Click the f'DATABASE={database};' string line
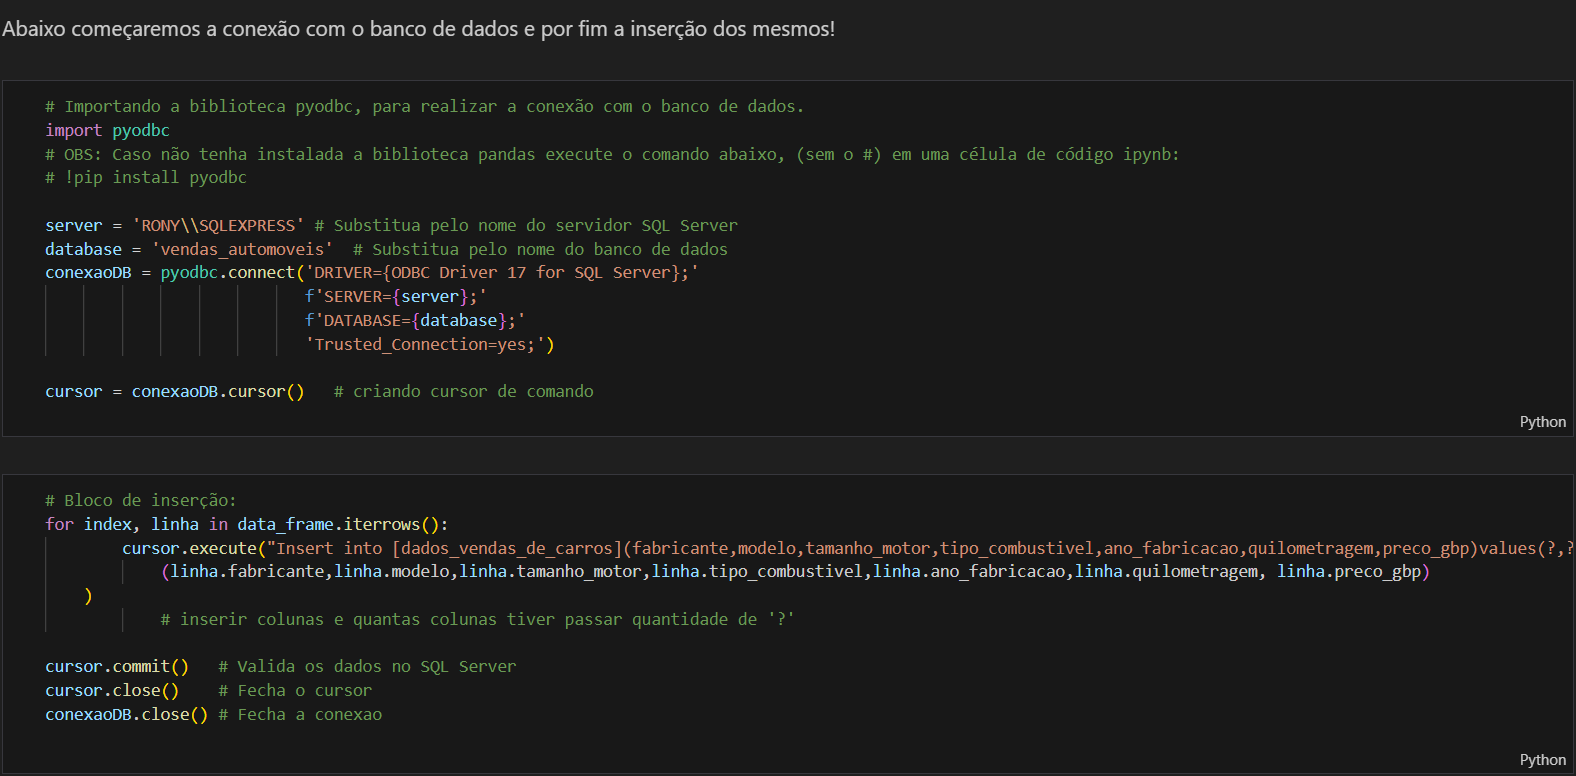 click(x=415, y=320)
